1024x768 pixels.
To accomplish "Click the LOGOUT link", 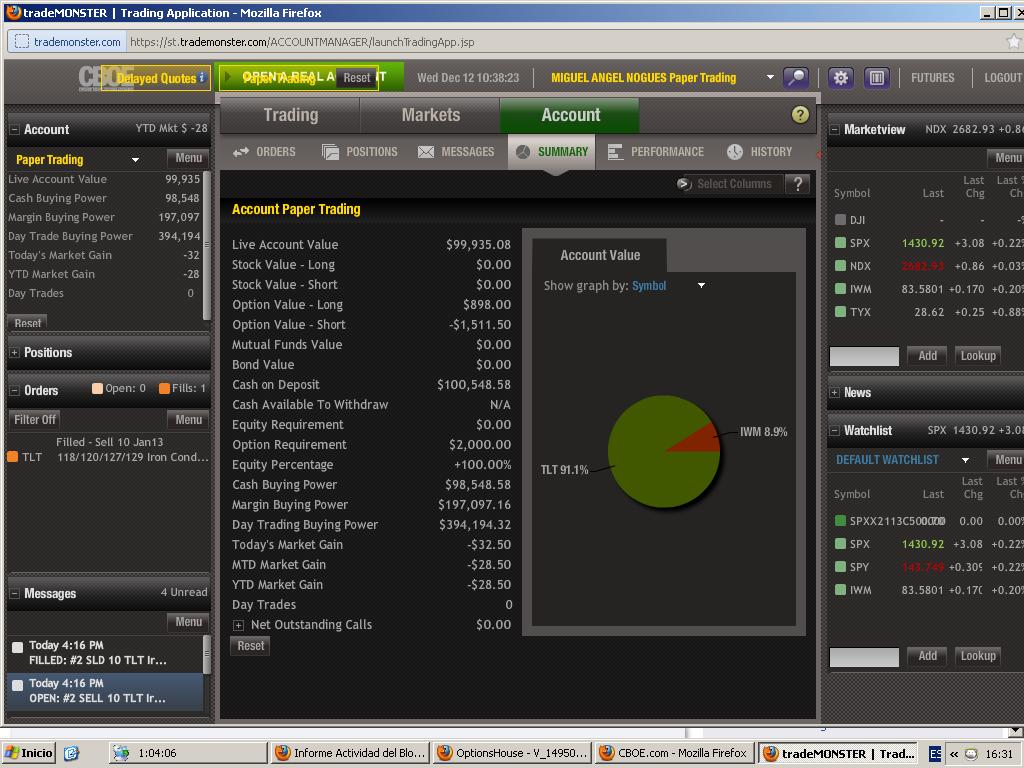I will [1002, 78].
